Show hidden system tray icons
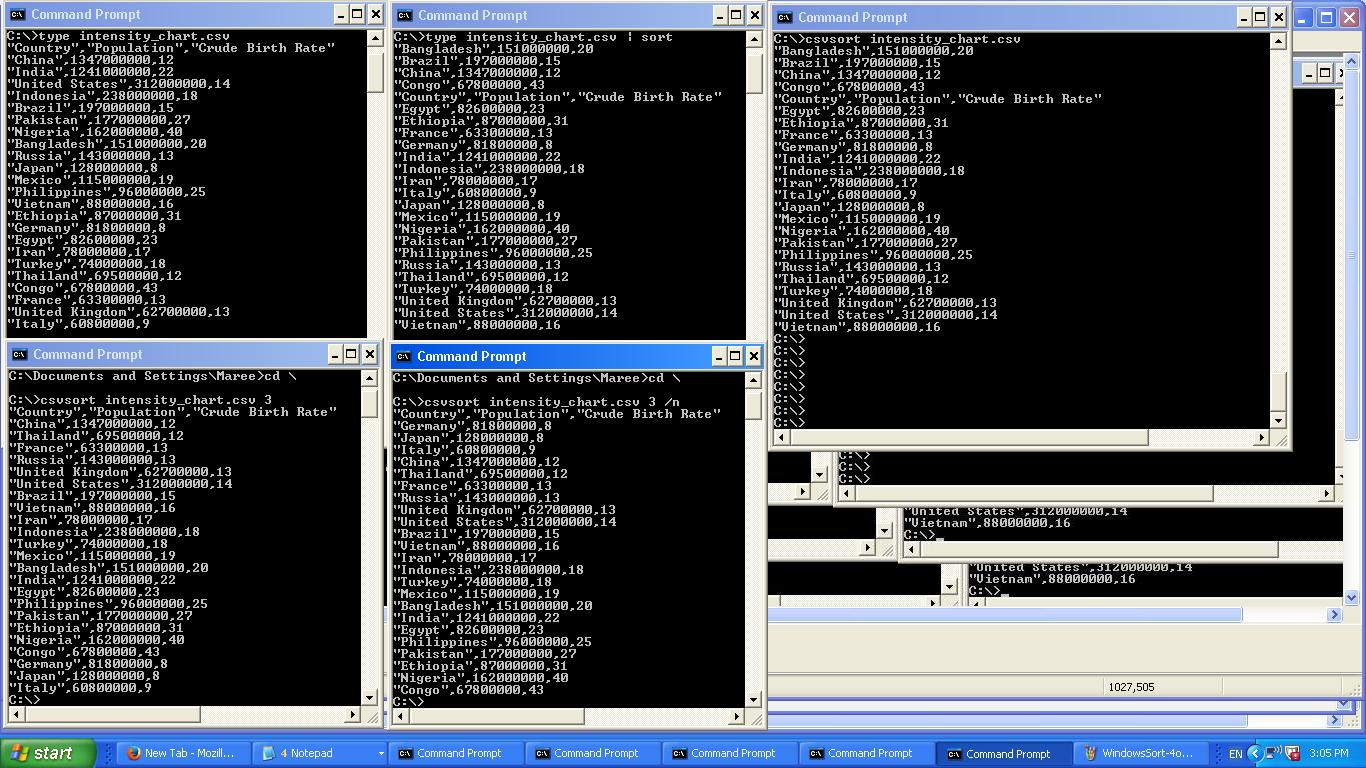Image resolution: width=1366 pixels, height=768 pixels. coord(1254,753)
